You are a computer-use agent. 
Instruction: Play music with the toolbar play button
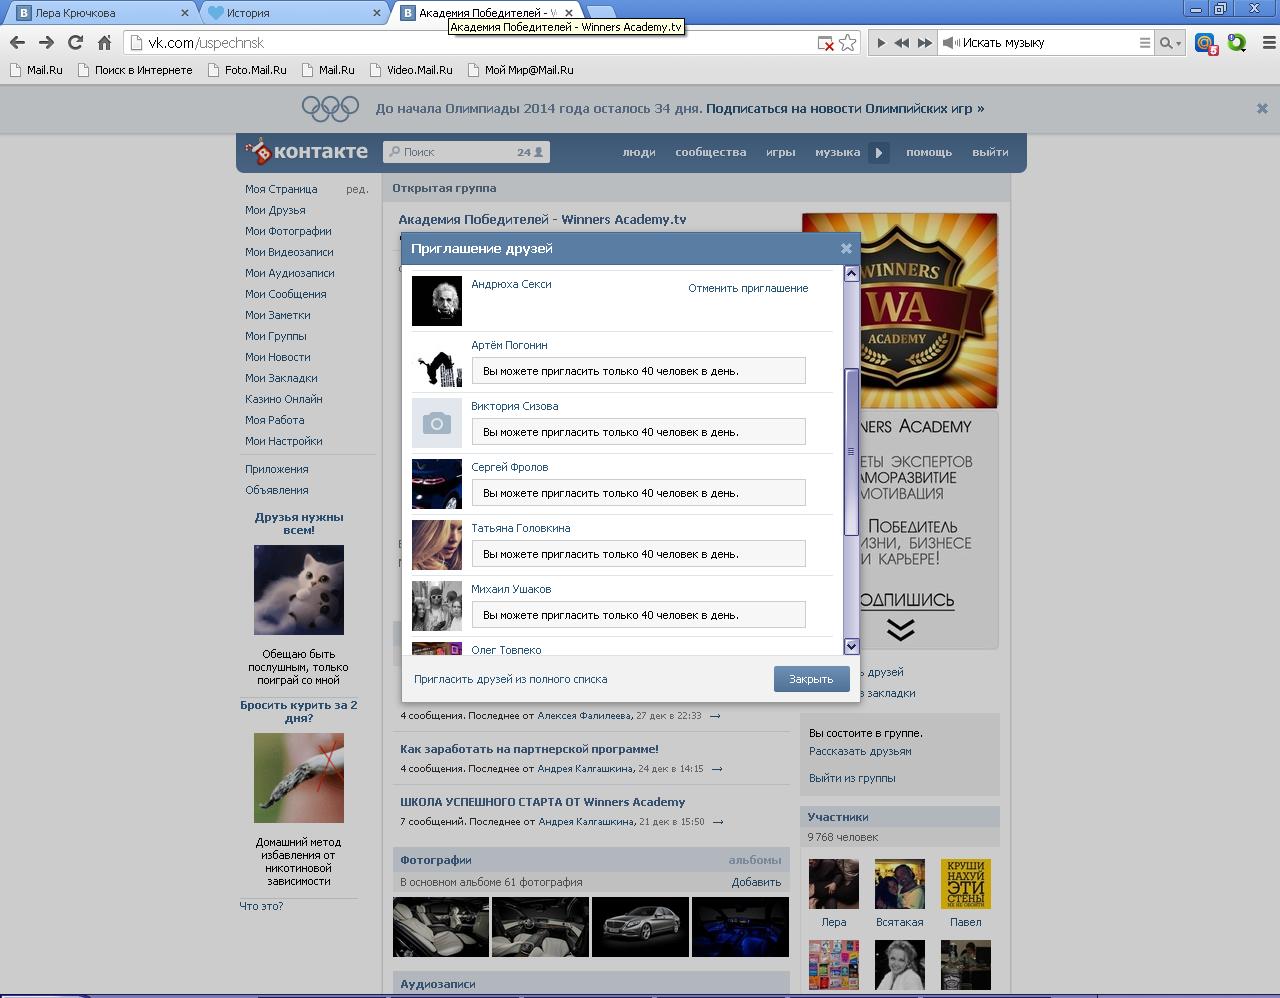tap(881, 43)
